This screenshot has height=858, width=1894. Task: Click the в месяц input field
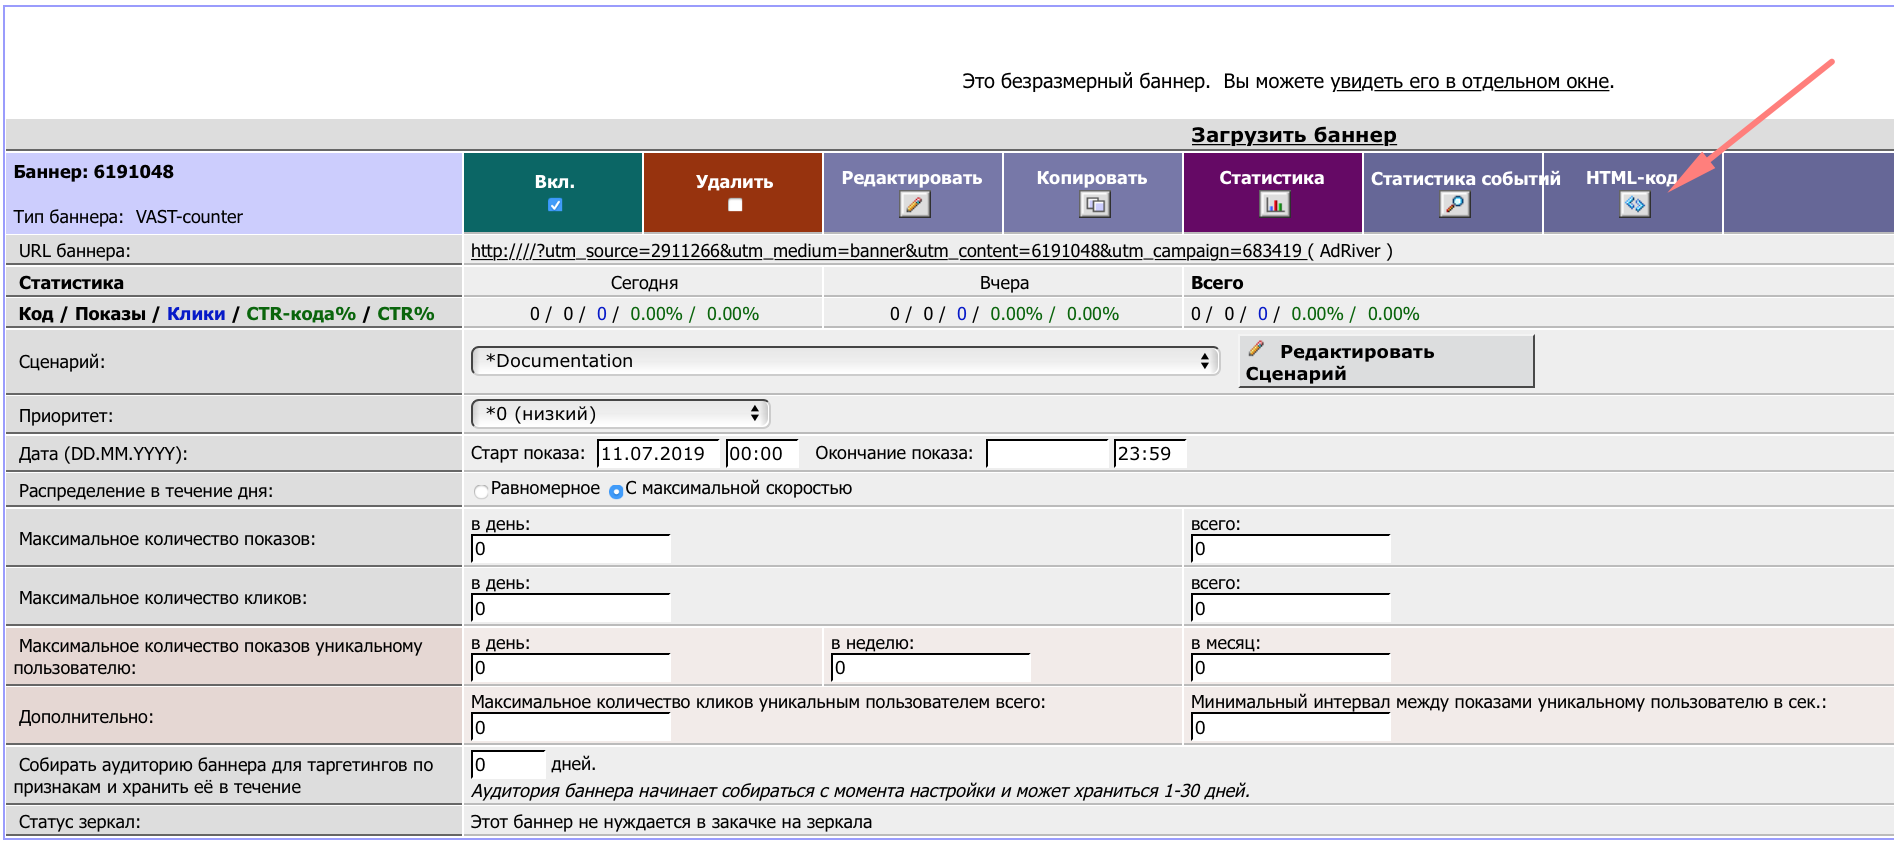1291,668
